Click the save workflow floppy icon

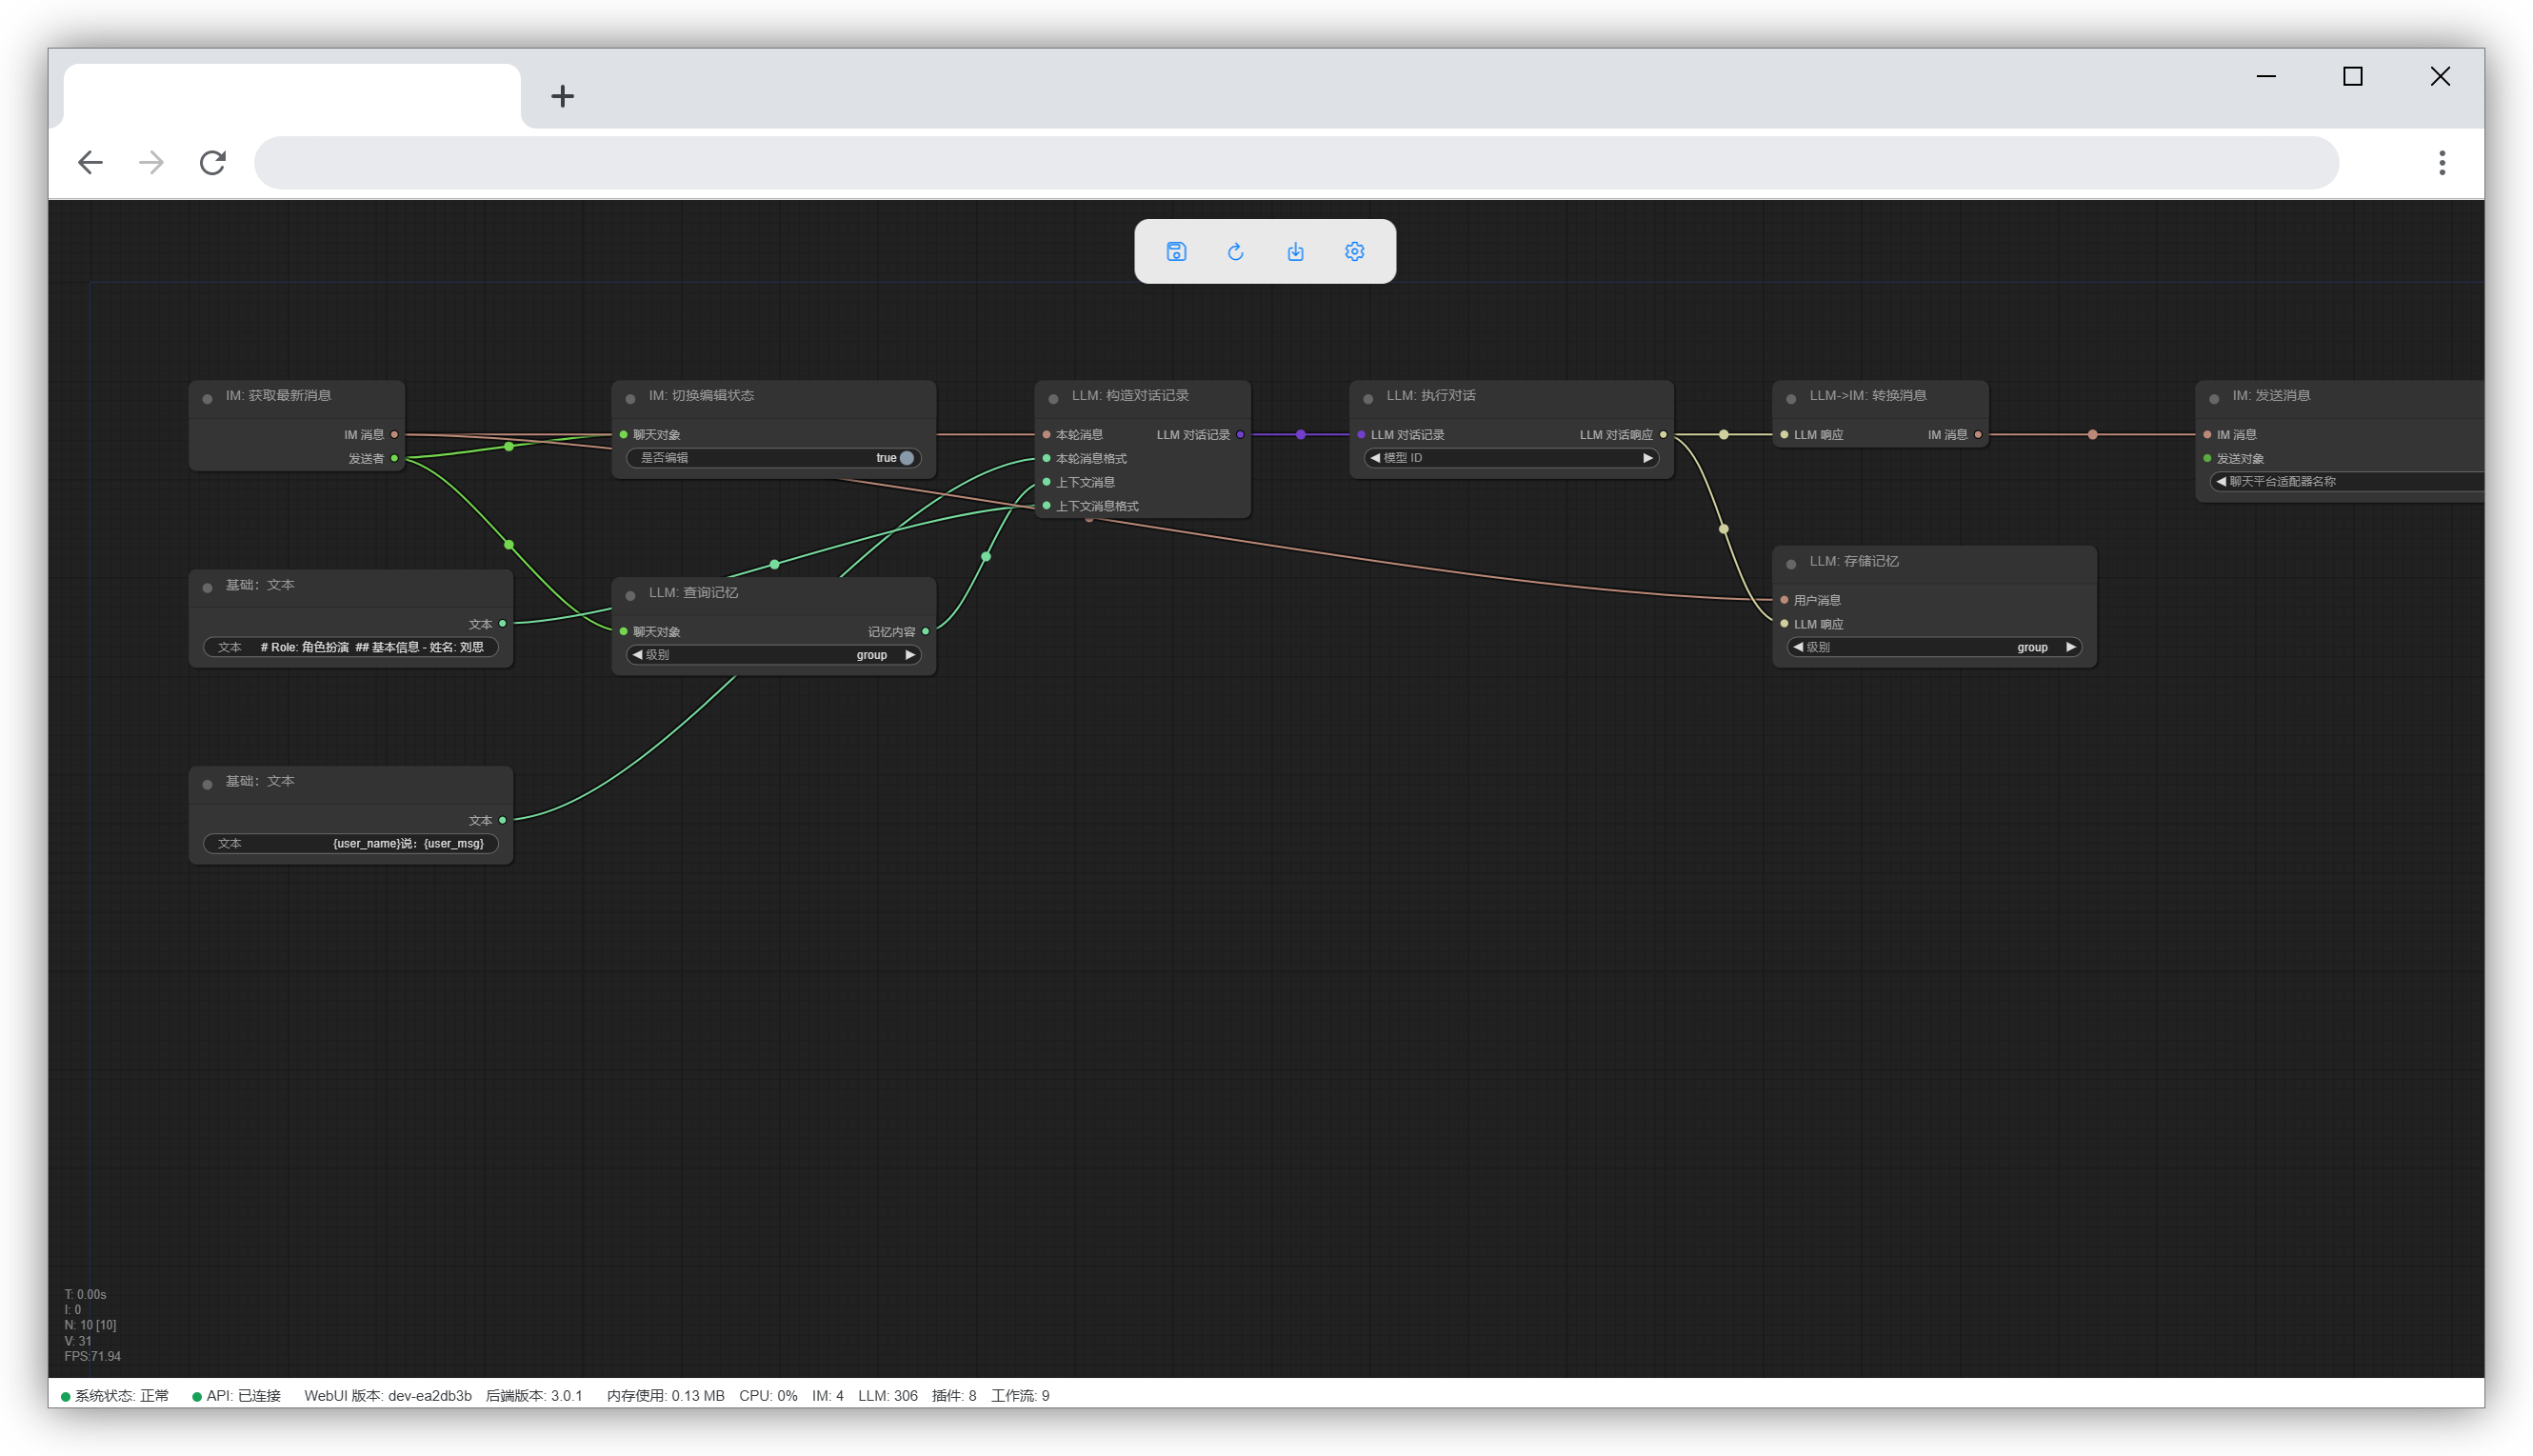[1176, 252]
